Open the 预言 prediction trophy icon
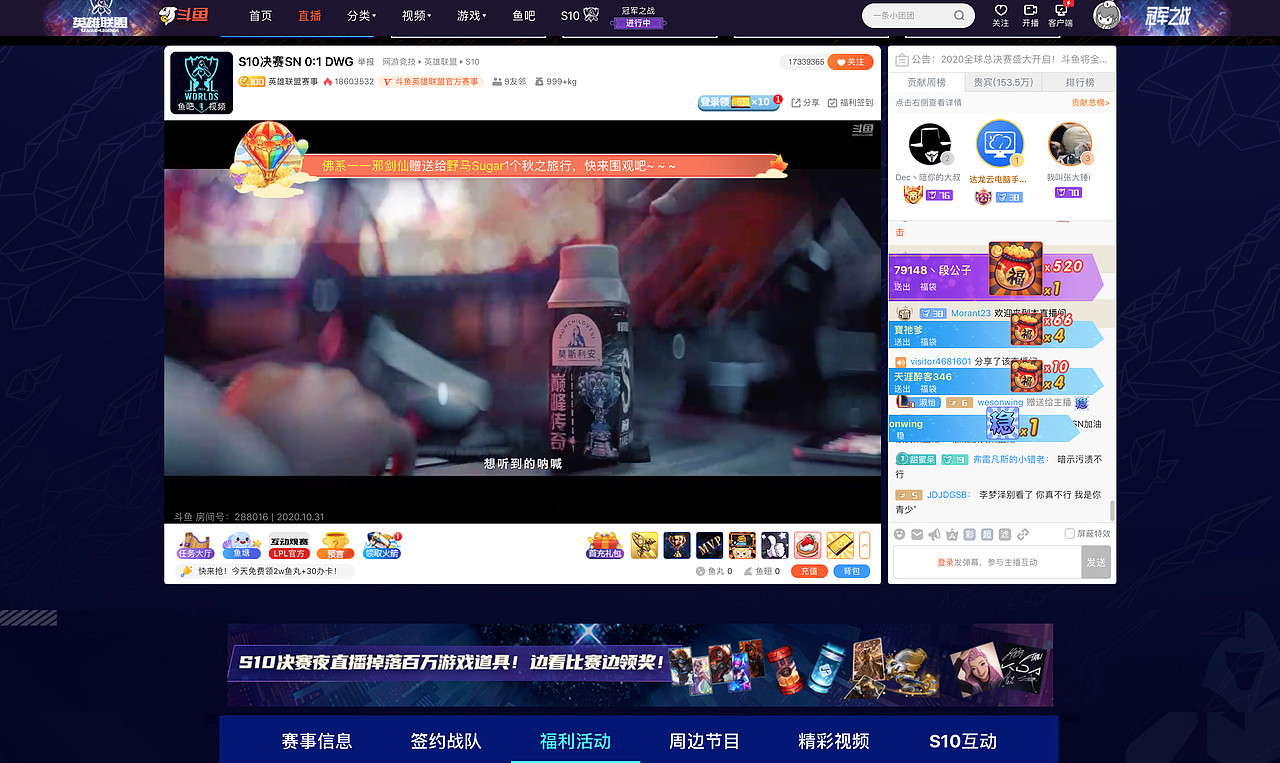Screen dimensions: 1280x763 pyautogui.click(x=335, y=545)
